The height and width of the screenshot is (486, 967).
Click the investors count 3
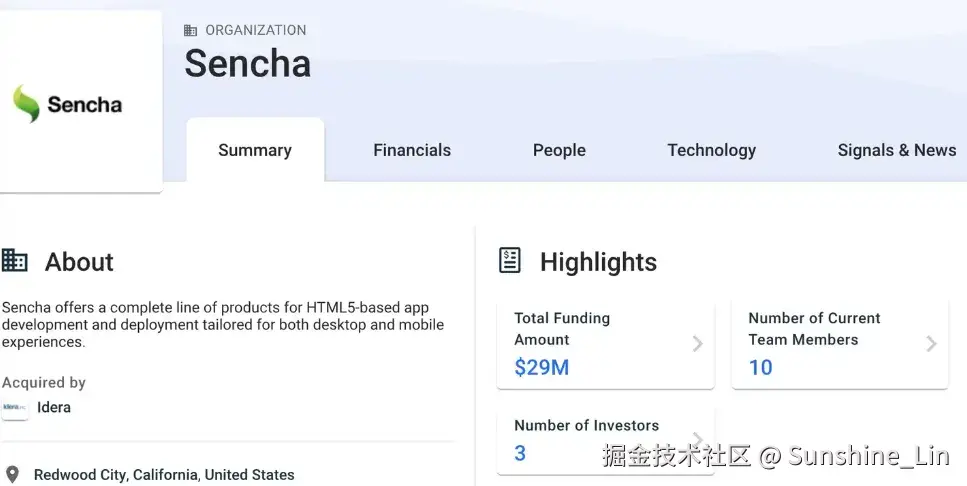pos(520,453)
